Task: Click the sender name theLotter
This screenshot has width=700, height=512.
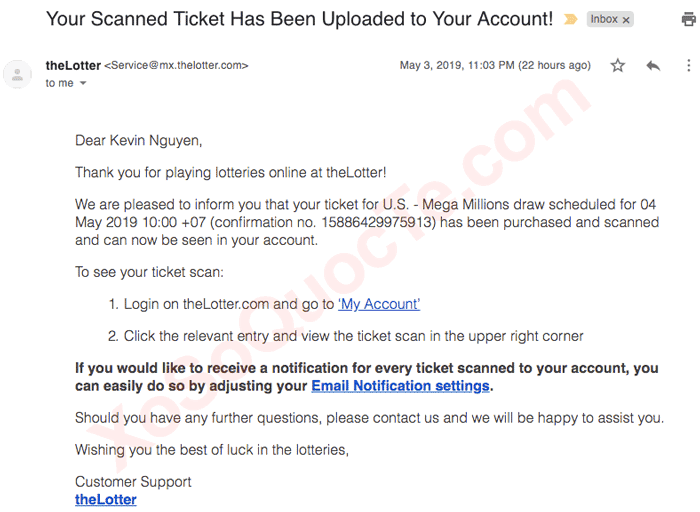Action: click(73, 66)
